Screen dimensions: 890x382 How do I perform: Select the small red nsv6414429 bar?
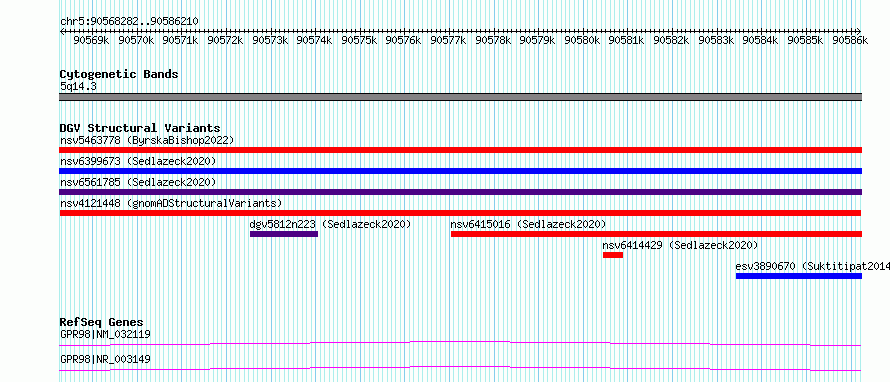point(613,255)
